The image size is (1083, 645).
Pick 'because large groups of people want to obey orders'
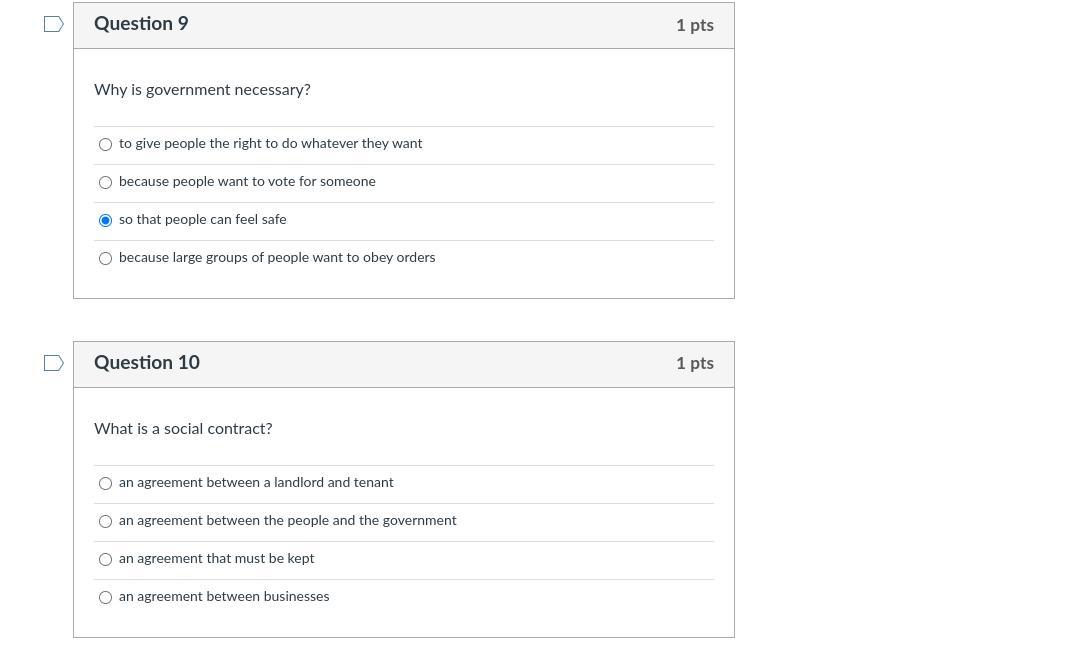coord(105,258)
